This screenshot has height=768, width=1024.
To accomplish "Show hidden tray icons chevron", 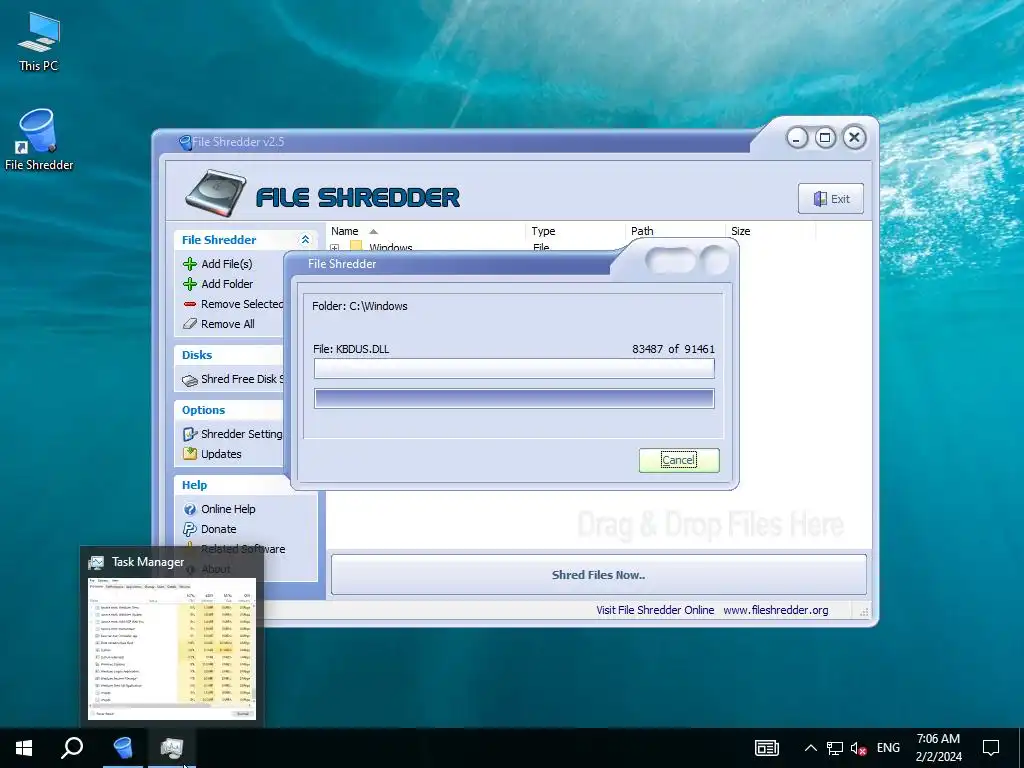I will click(x=810, y=748).
